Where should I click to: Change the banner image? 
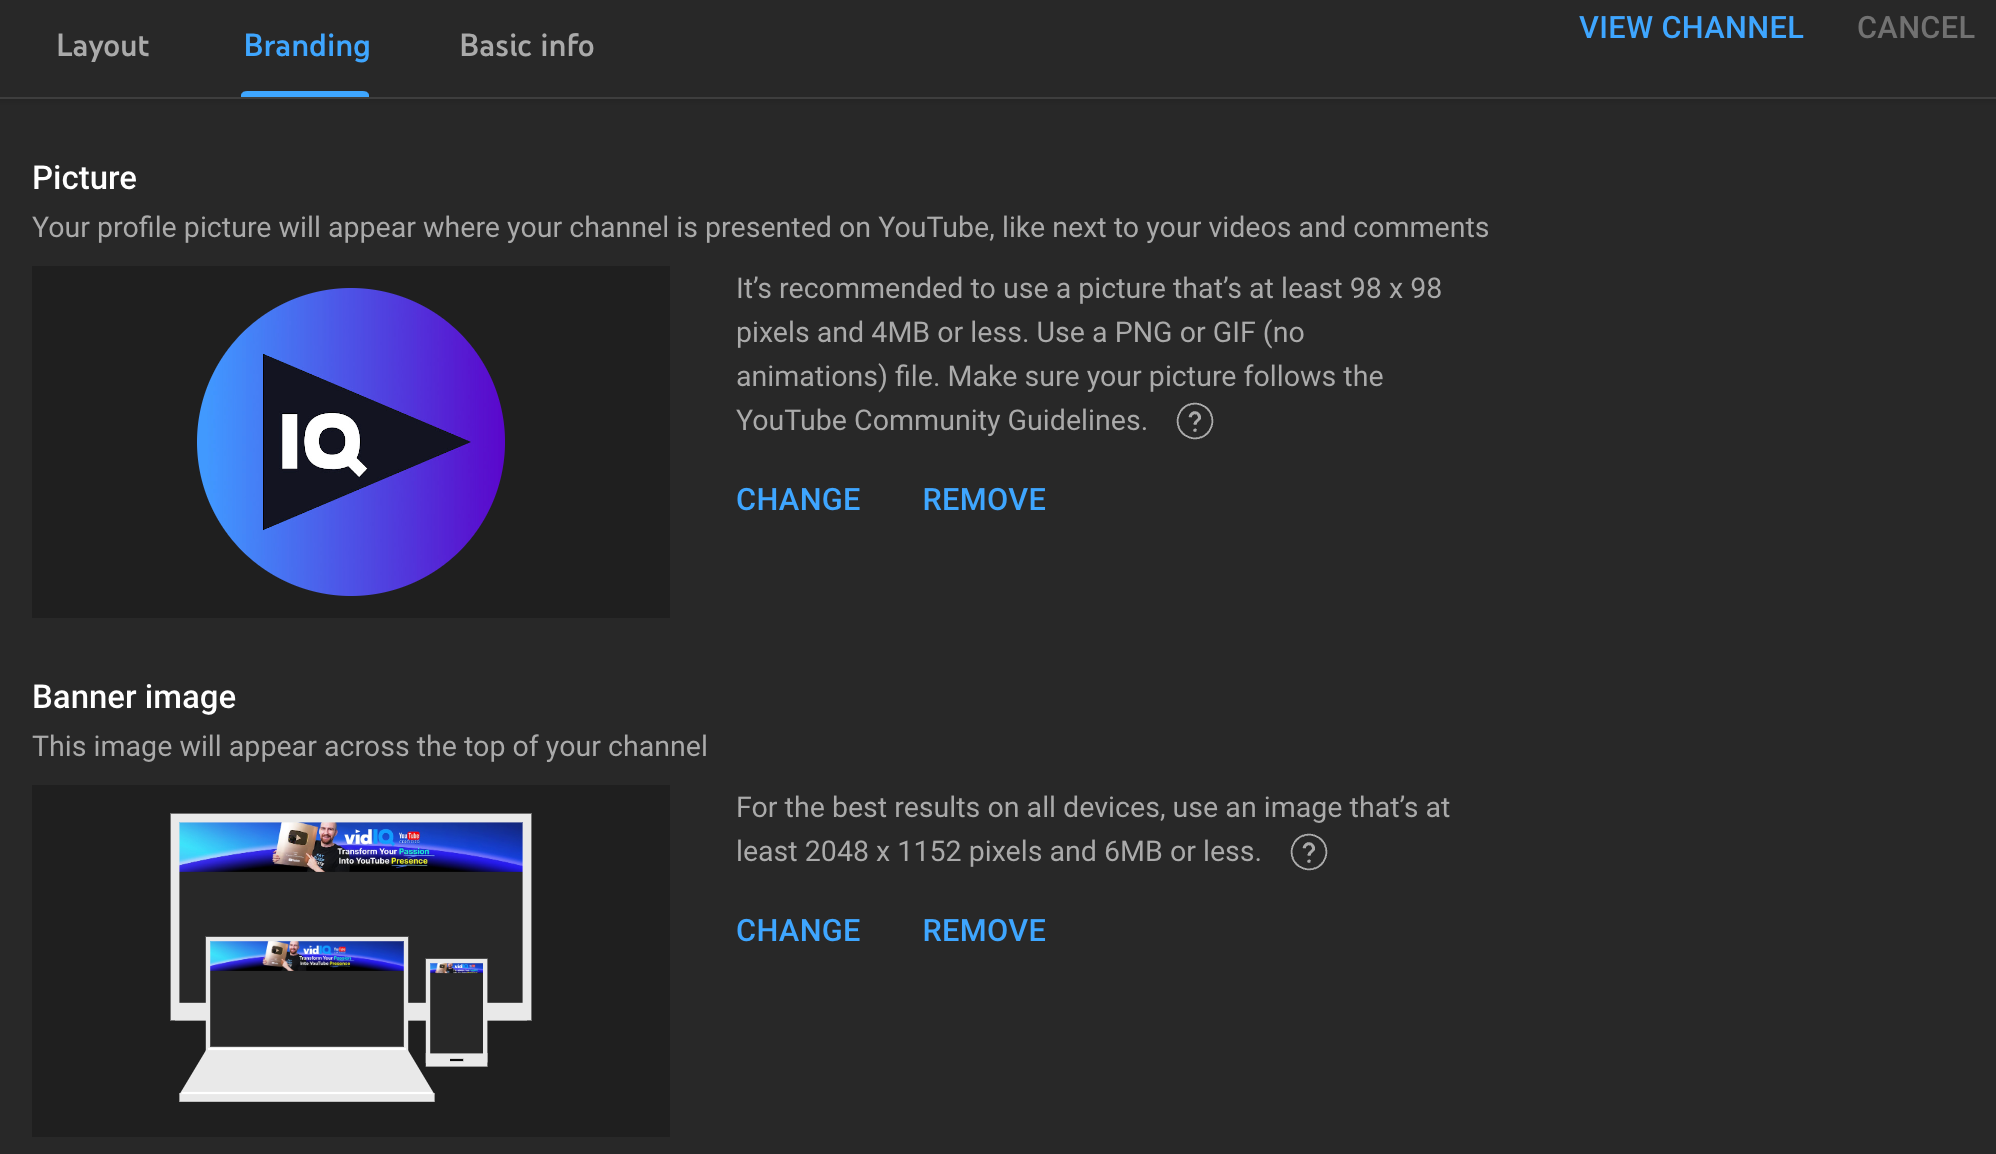click(797, 930)
